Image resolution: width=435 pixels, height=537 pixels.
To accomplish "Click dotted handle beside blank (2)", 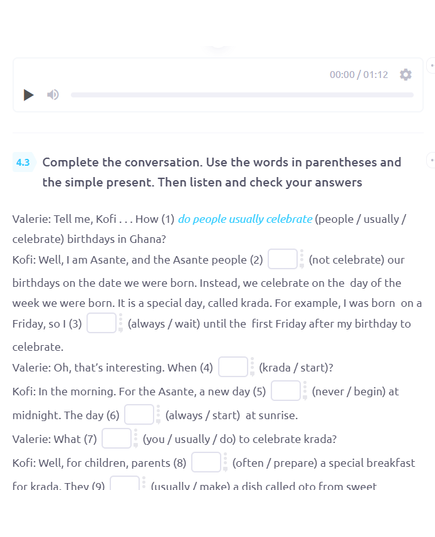I will pyautogui.click(x=302, y=259).
